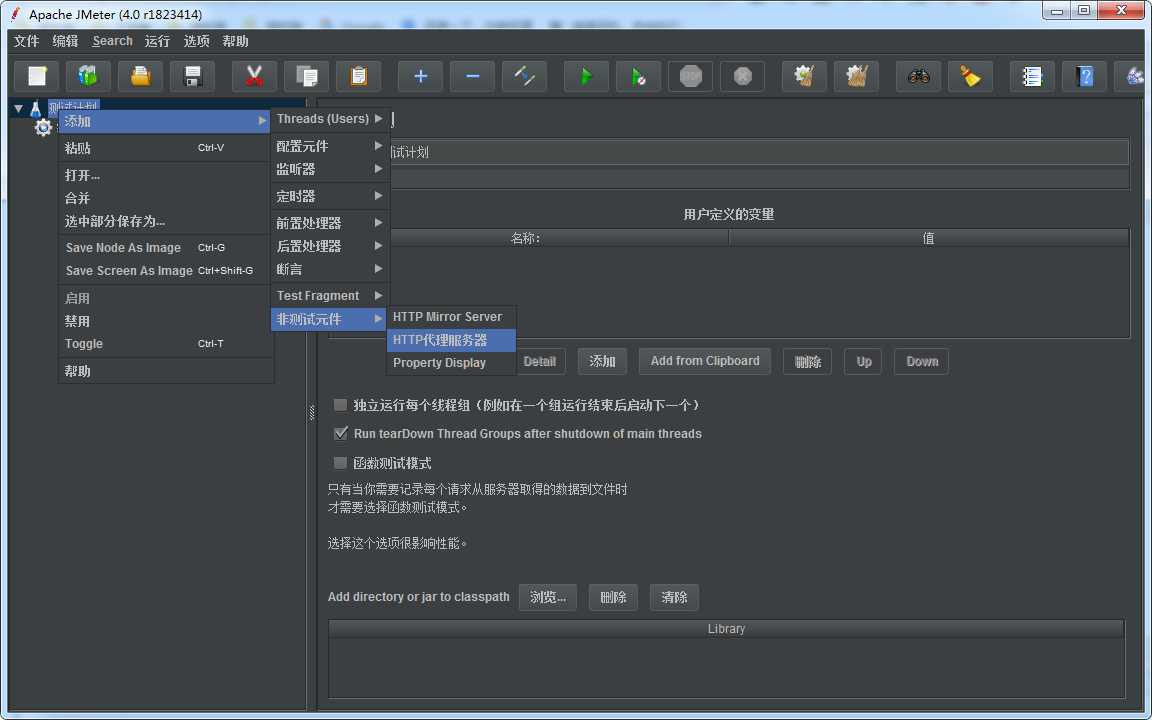
Task: Click the Clear results broom icon
Action: click(804, 76)
